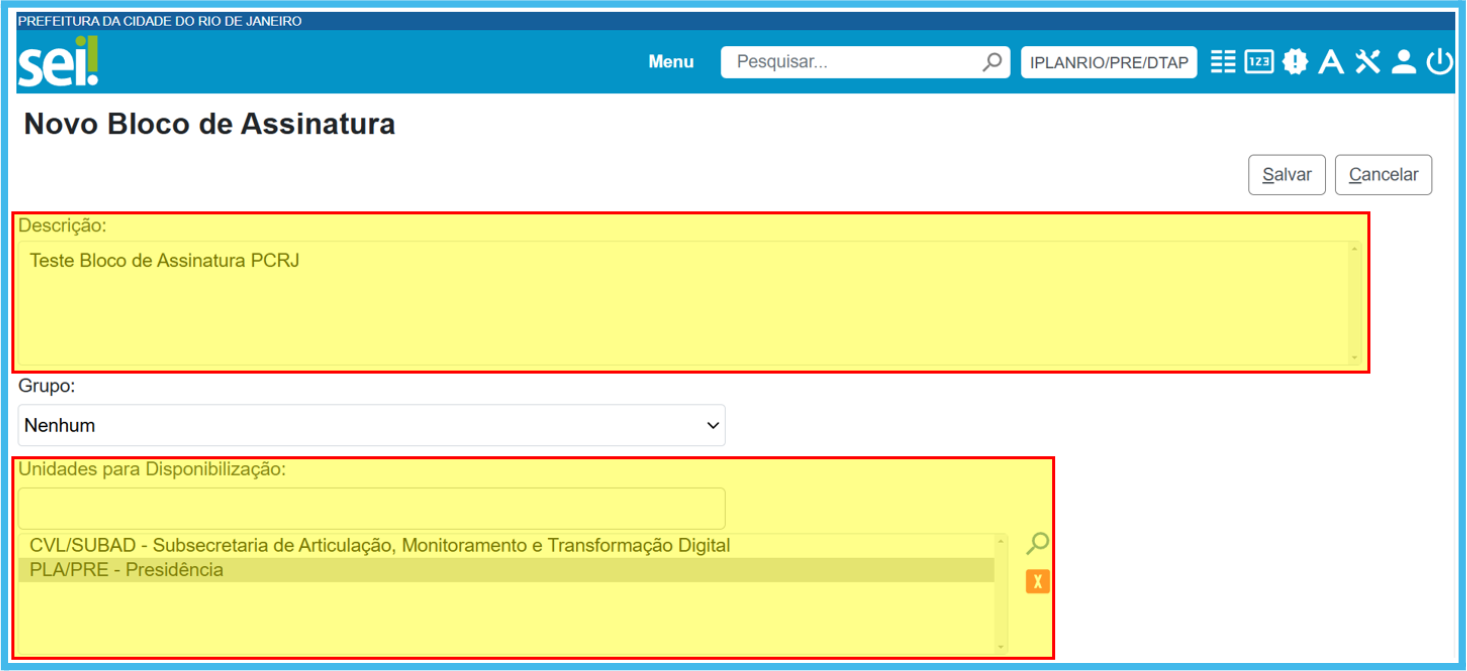1467x671 pixels.
Task: Click the letter A font icon
Action: pos(1330,62)
